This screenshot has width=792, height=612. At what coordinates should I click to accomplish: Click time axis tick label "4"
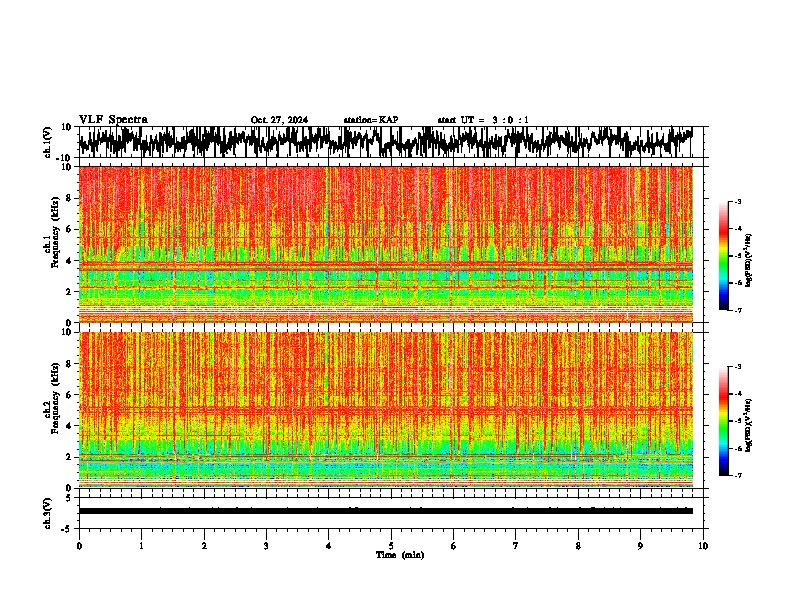[x=329, y=546]
